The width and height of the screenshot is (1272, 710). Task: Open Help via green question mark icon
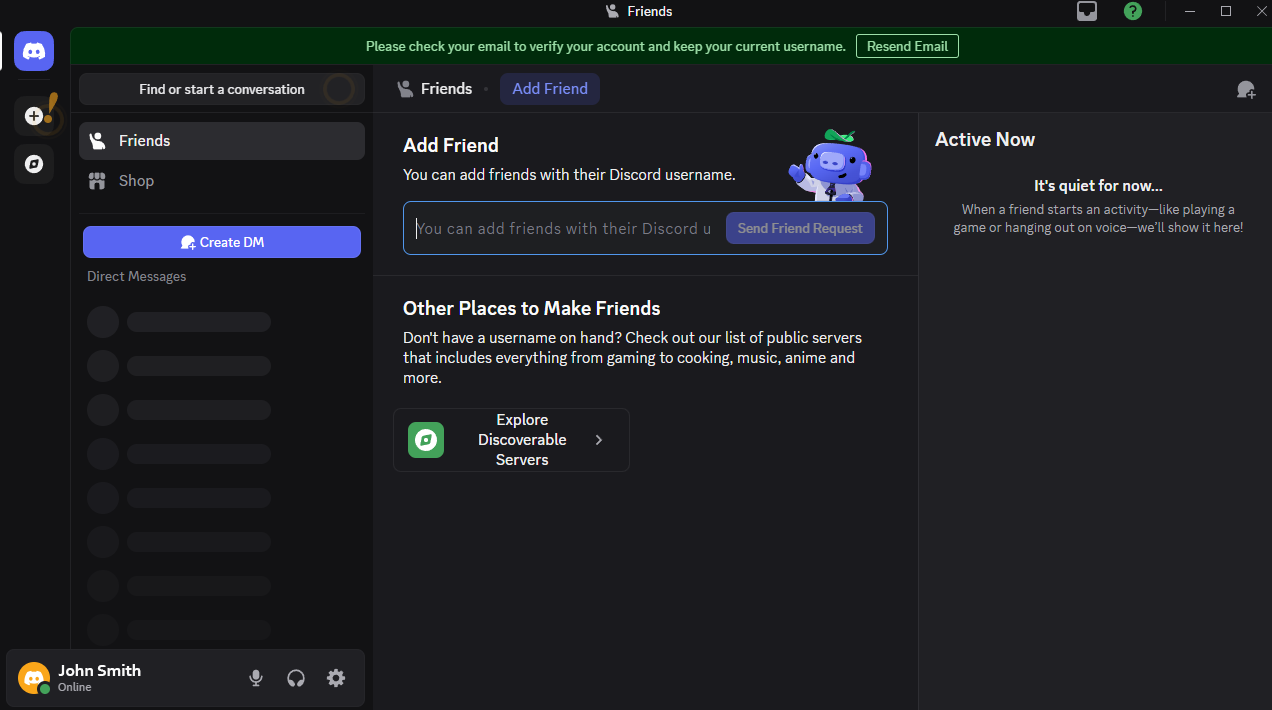(x=1133, y=11)
